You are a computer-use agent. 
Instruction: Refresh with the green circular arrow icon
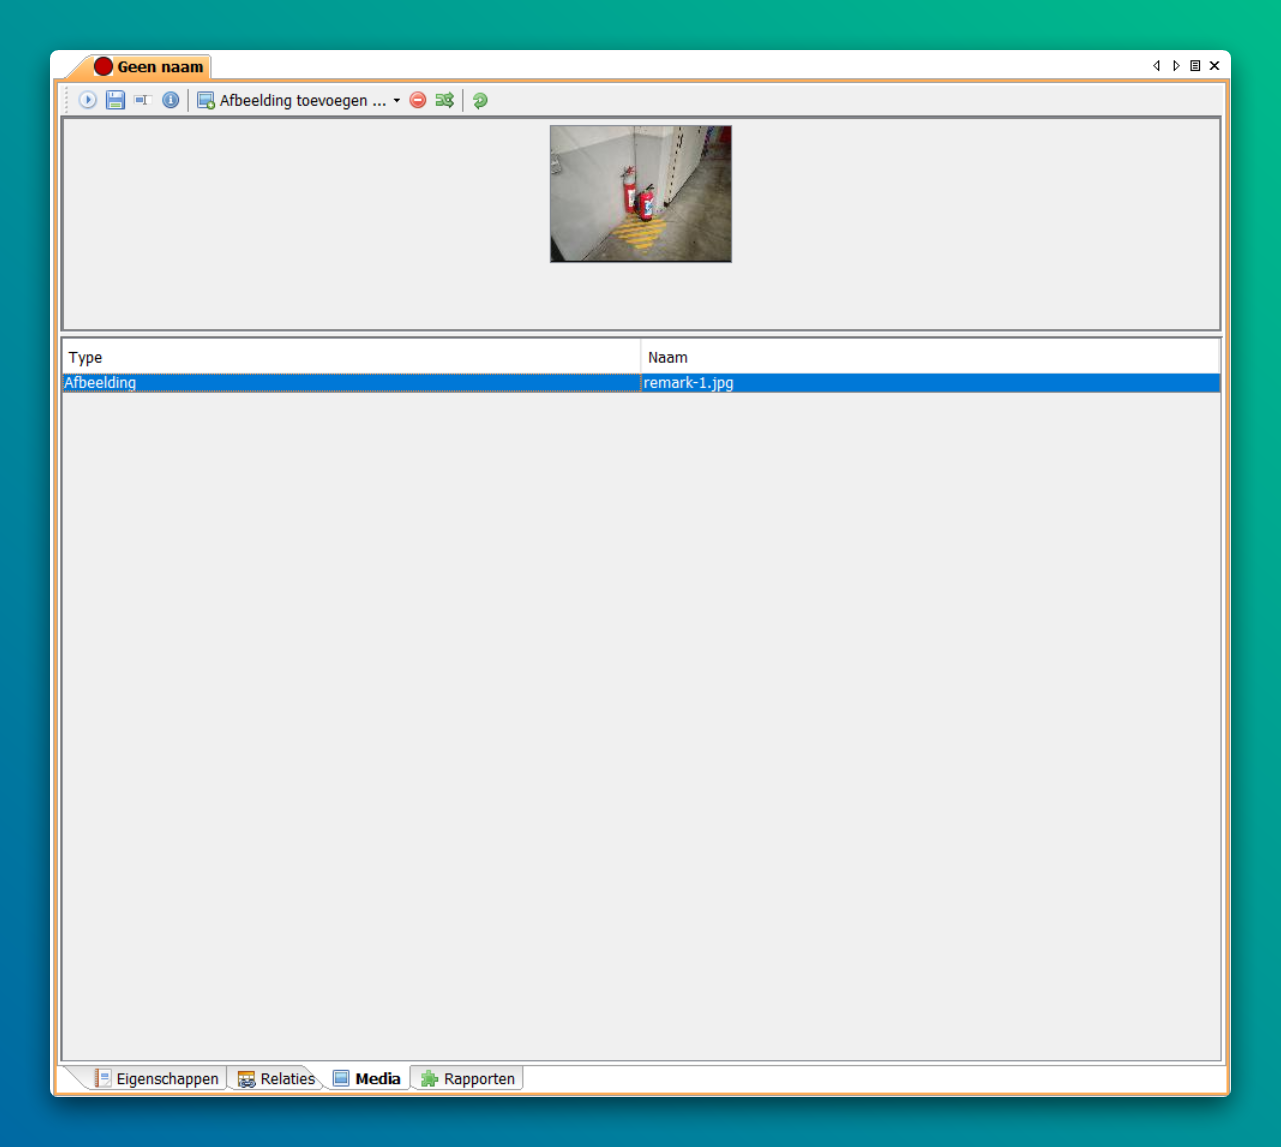480,100
